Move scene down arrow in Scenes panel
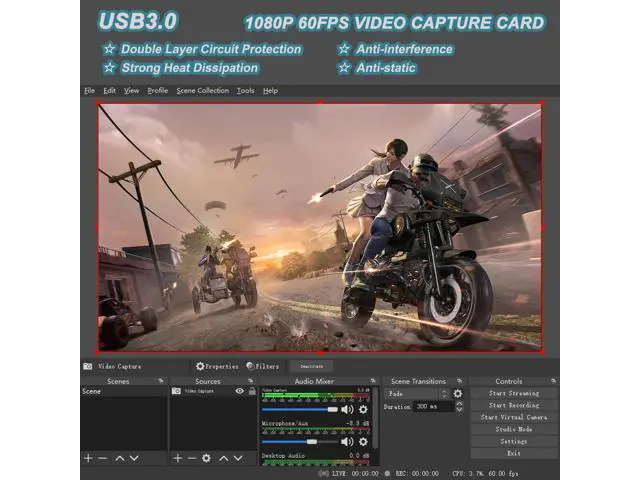The width and height of the screenshot is (640, 480). click(x=134, y=458)
